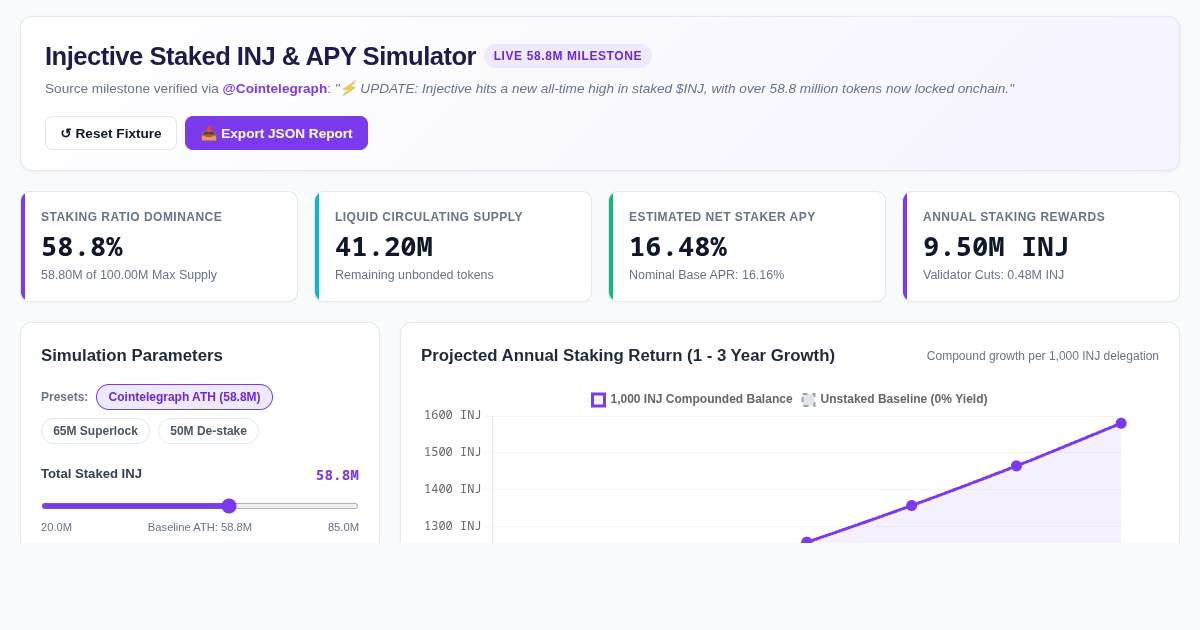Click the Reset Fixture button

click(111, 133)
